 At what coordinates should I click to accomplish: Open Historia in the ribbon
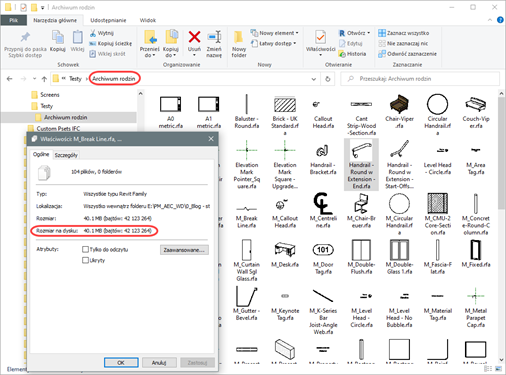point(352,54)
